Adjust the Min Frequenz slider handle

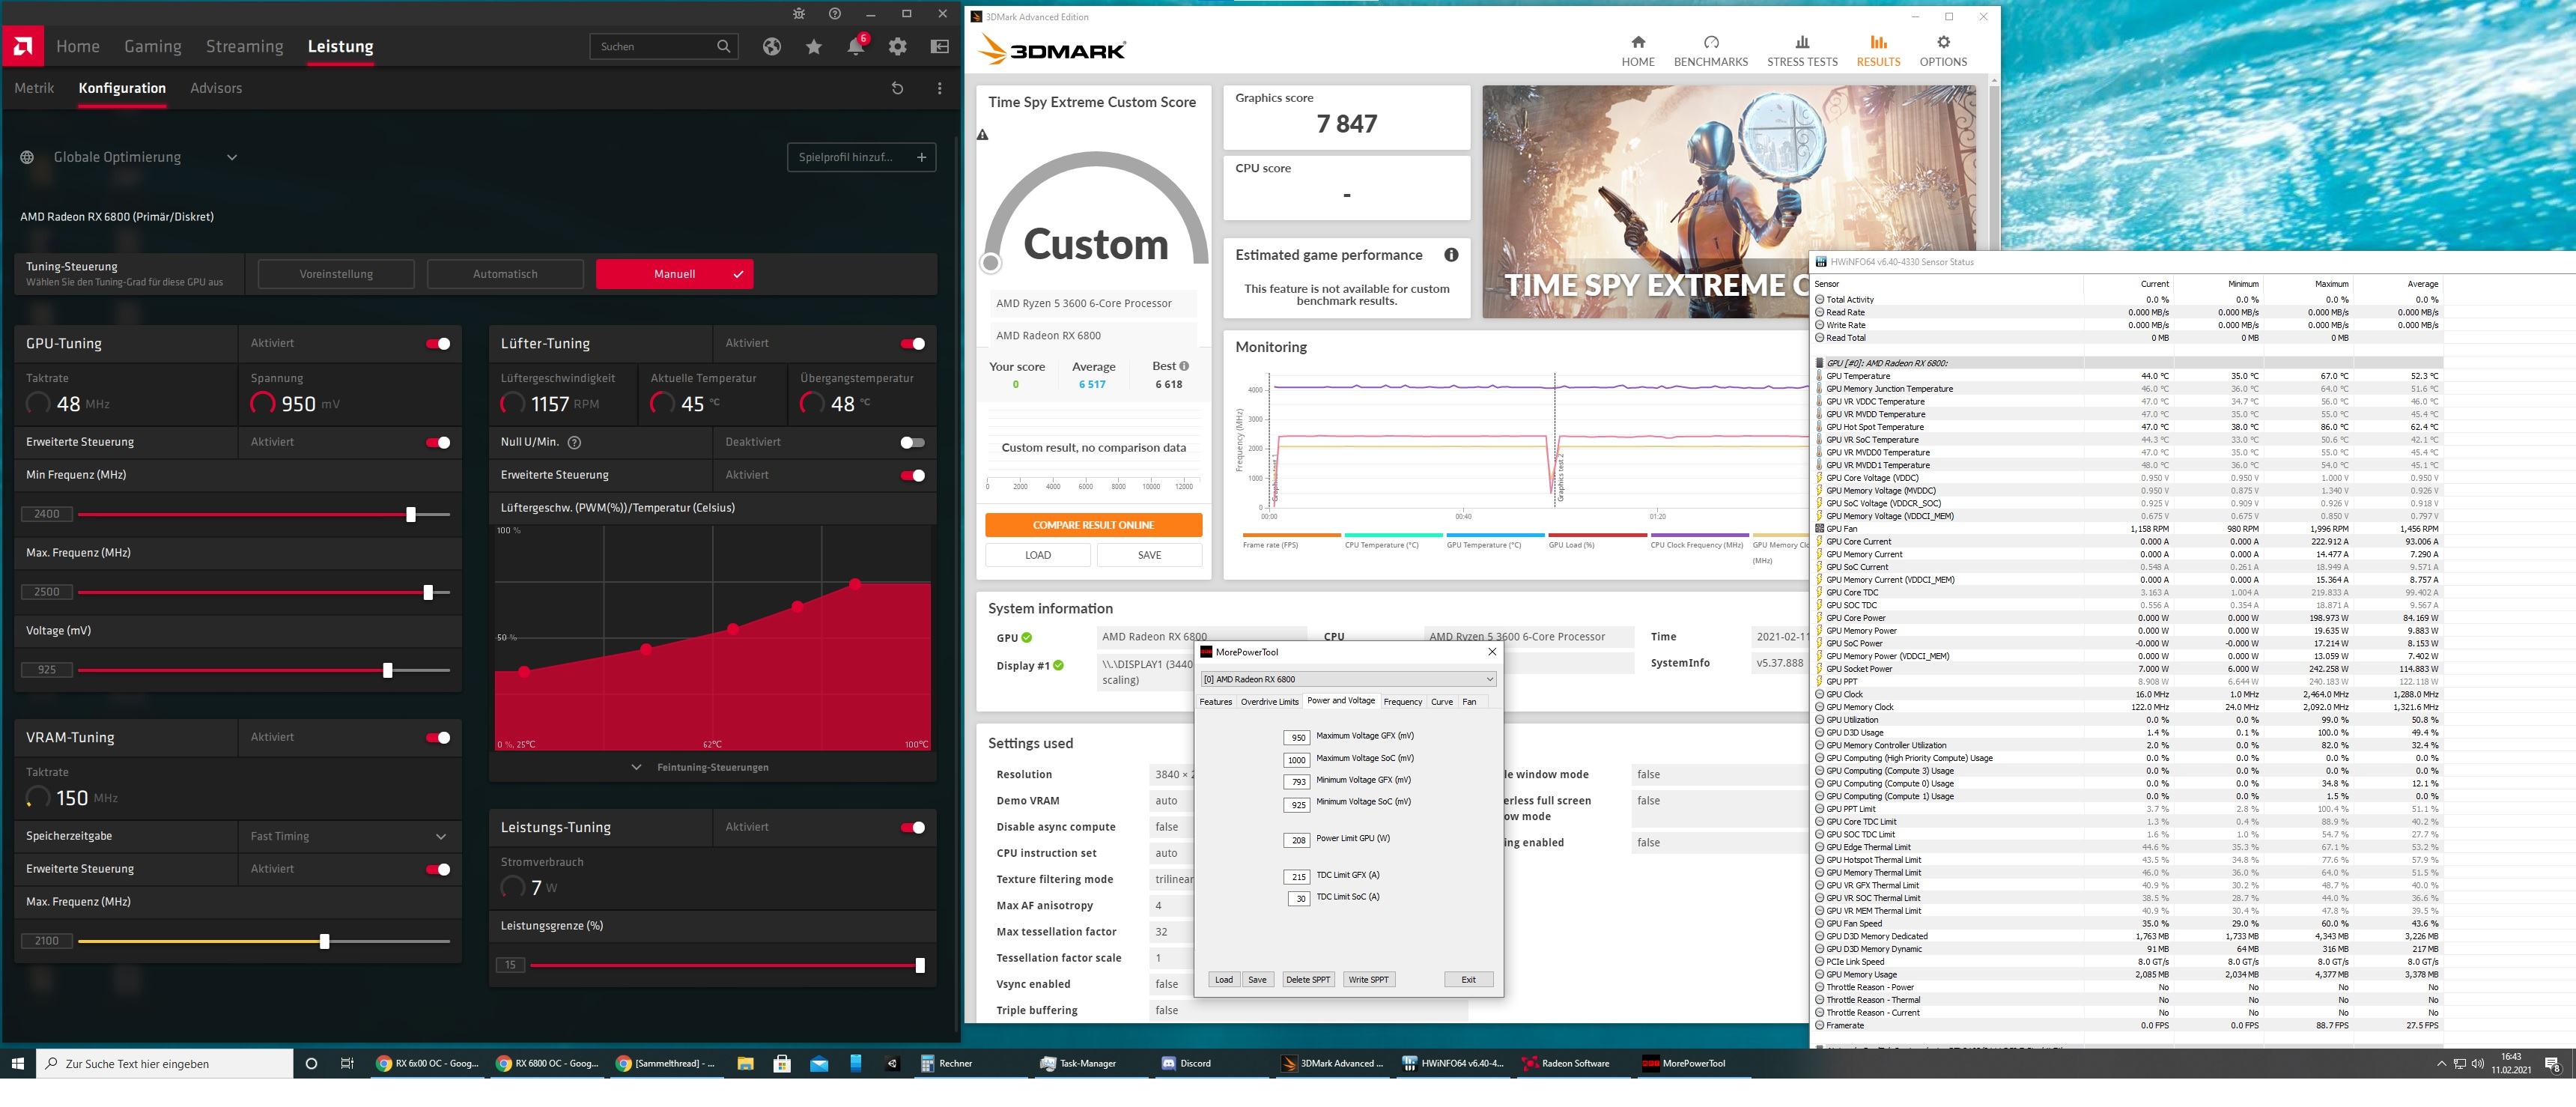(x=411, y=514)
